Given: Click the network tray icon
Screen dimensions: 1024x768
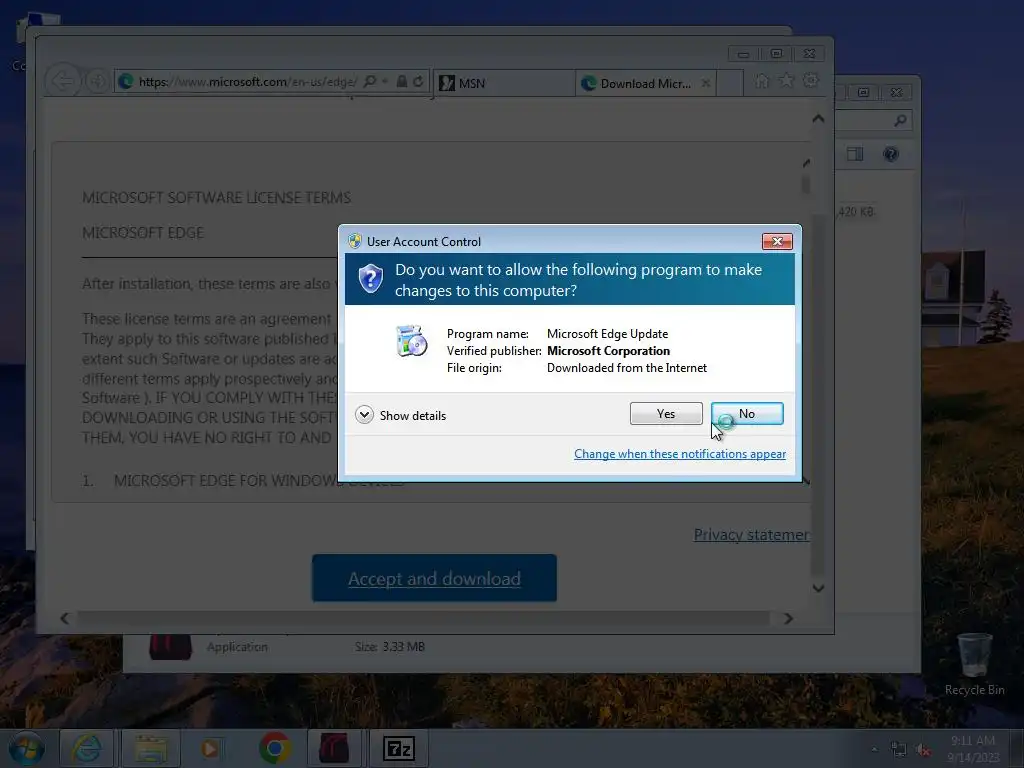Looking at the screenshot, I should tap(899, 749).
